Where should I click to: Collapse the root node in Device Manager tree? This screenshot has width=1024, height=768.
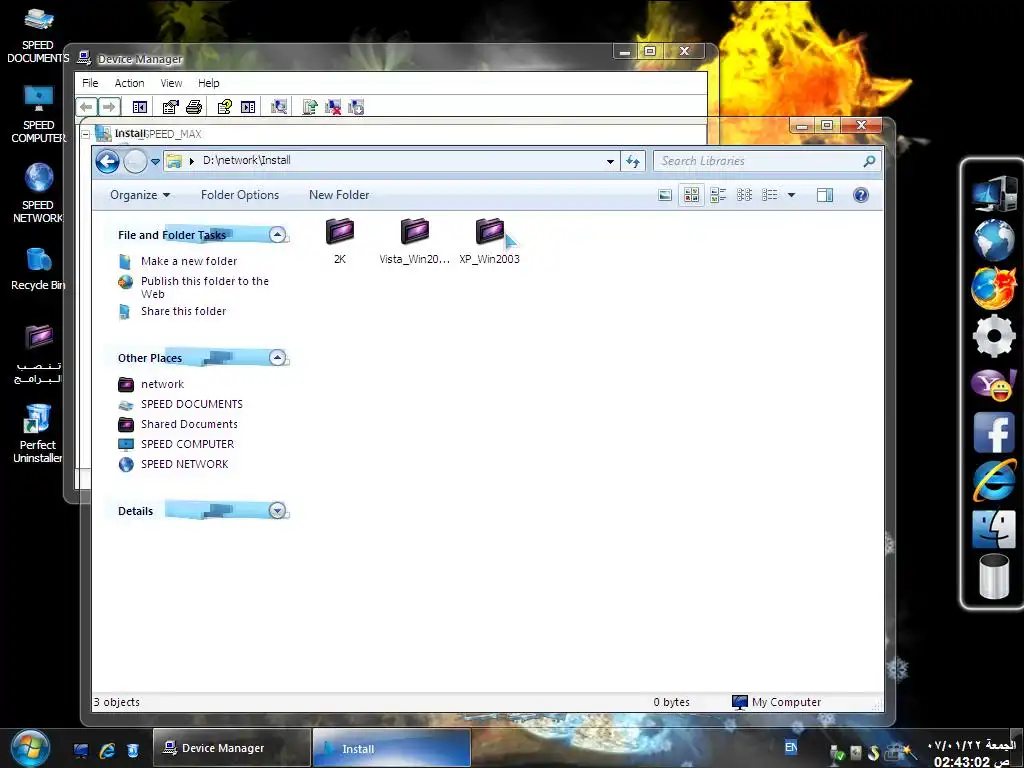coord(85,134)
